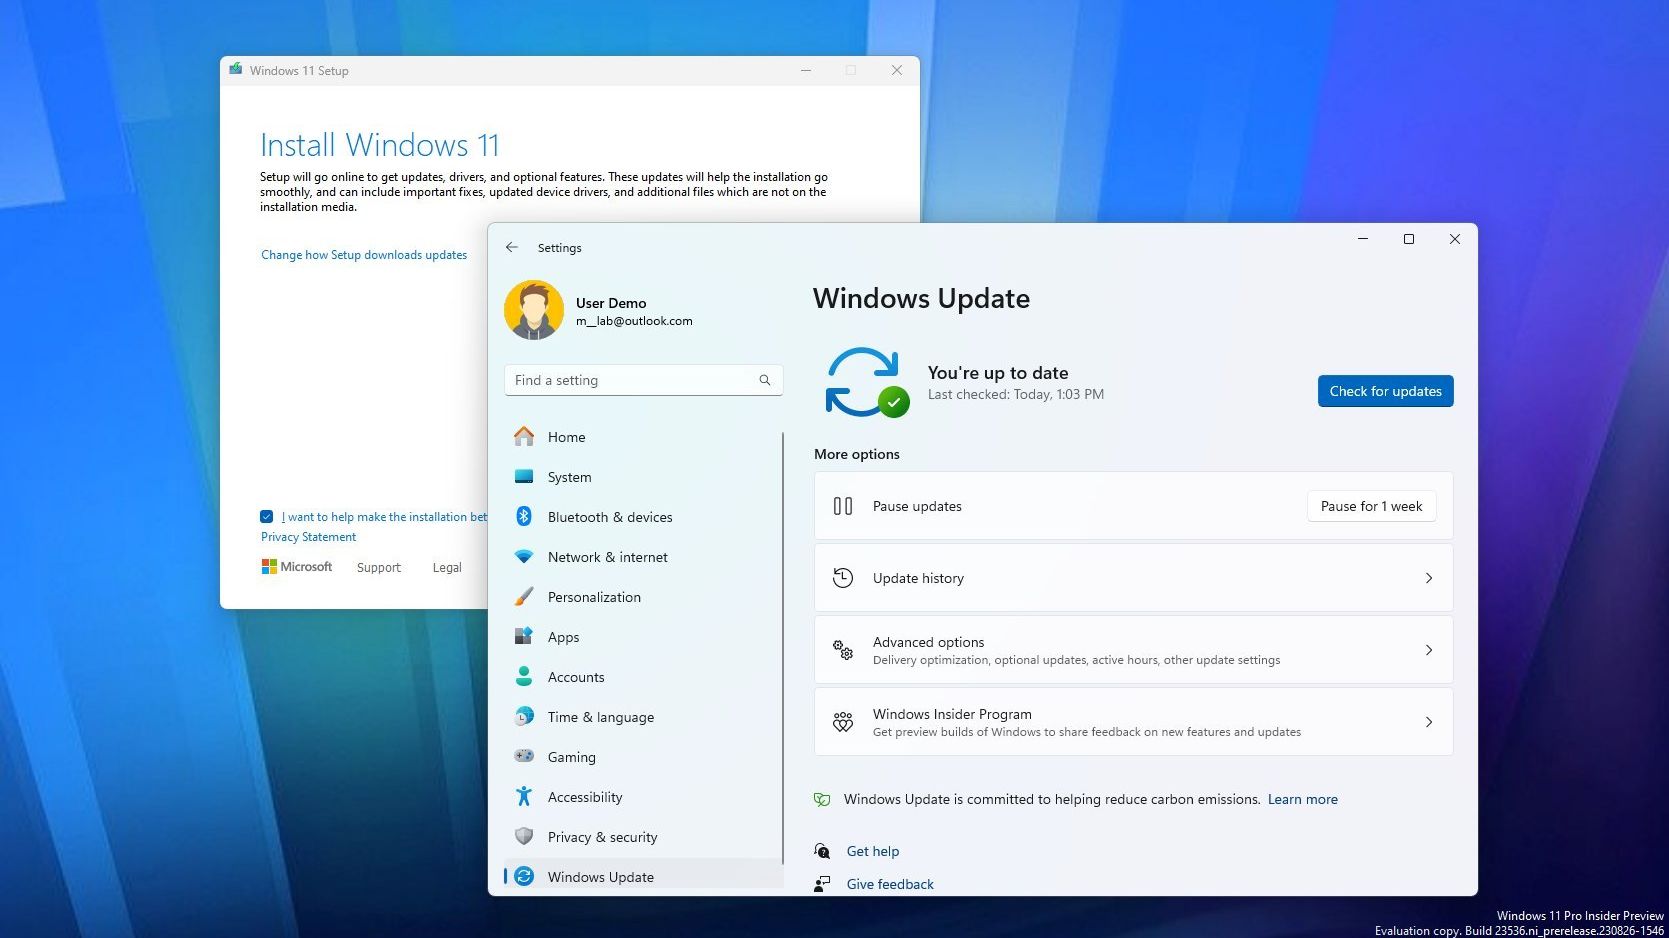The width and height of the screenshot is (1669, 938).
Task: Click the Apps icon in sidebar
Action: tap(524, 636)
